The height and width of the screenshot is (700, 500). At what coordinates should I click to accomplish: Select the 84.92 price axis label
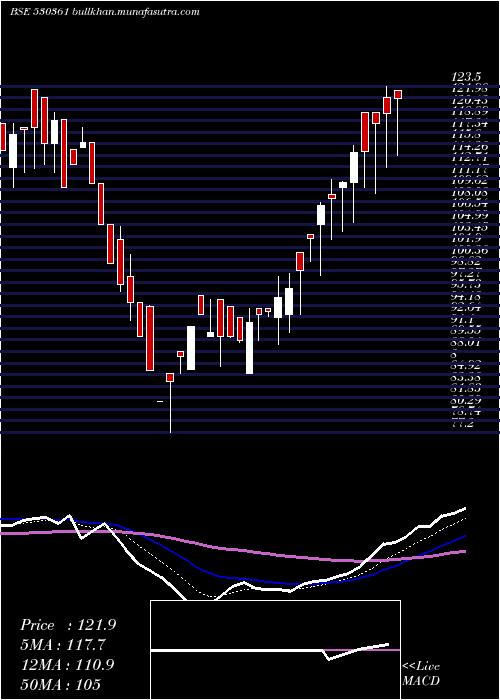(468, 367)
